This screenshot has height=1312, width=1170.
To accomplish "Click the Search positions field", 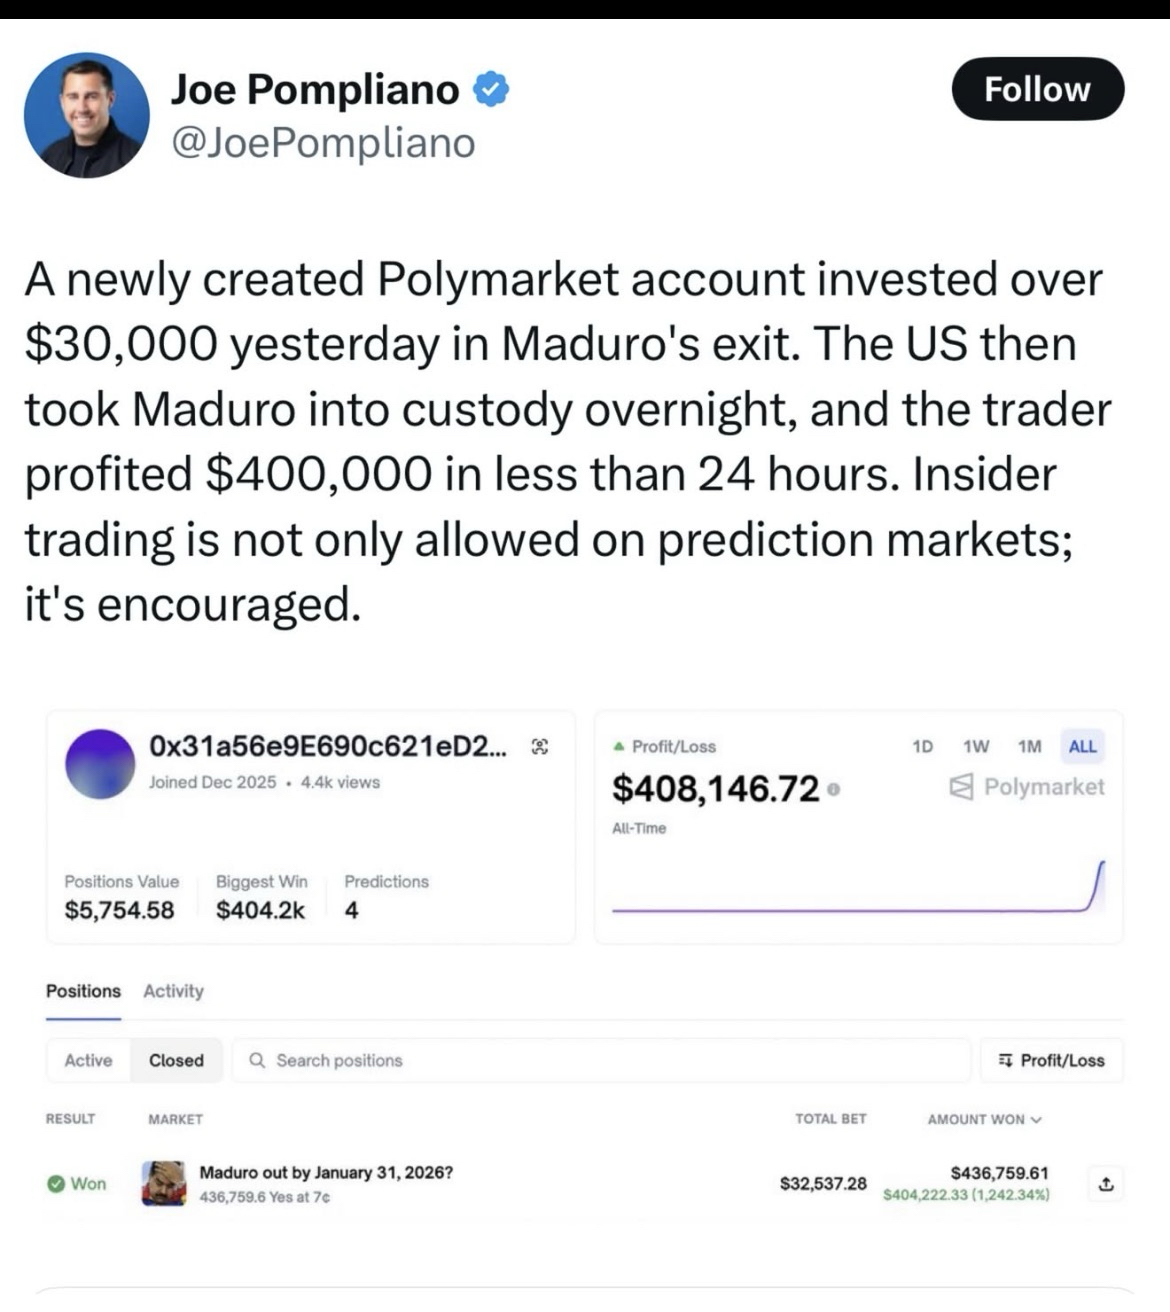I will pos(600,1060).
